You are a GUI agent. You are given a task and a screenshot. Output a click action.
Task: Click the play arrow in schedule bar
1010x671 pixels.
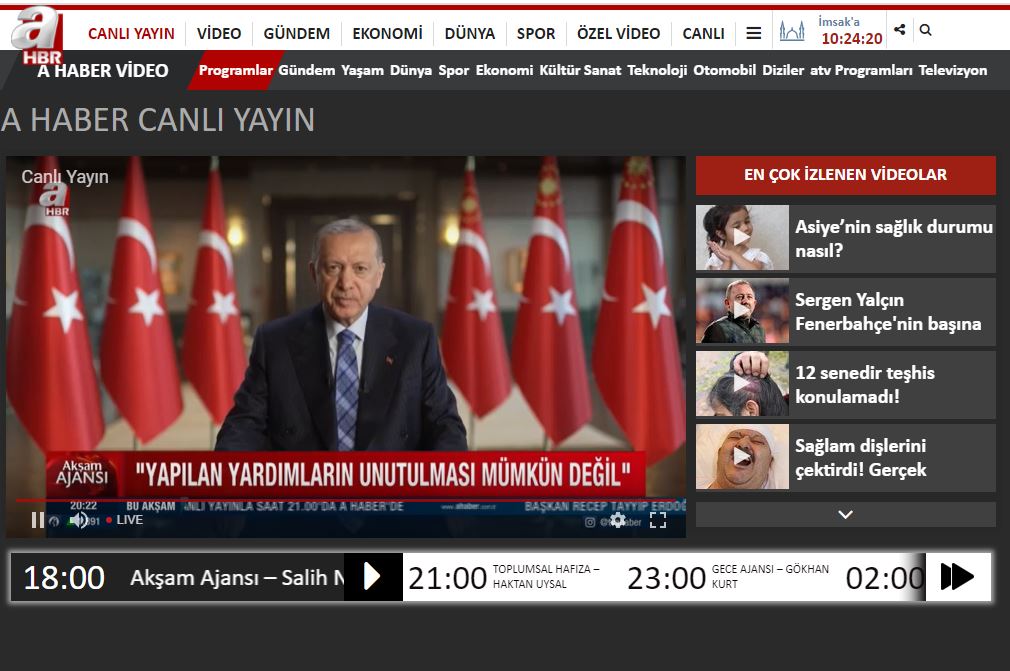coord(372,576)
